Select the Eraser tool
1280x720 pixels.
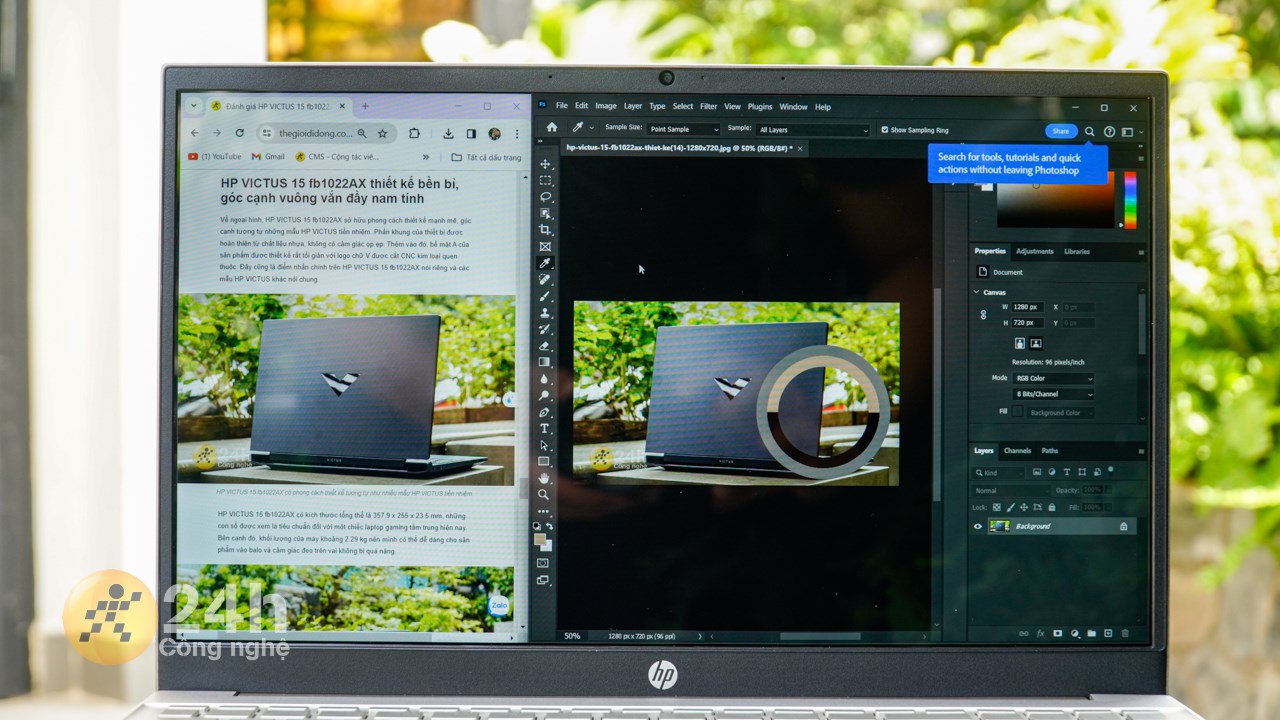545,346
